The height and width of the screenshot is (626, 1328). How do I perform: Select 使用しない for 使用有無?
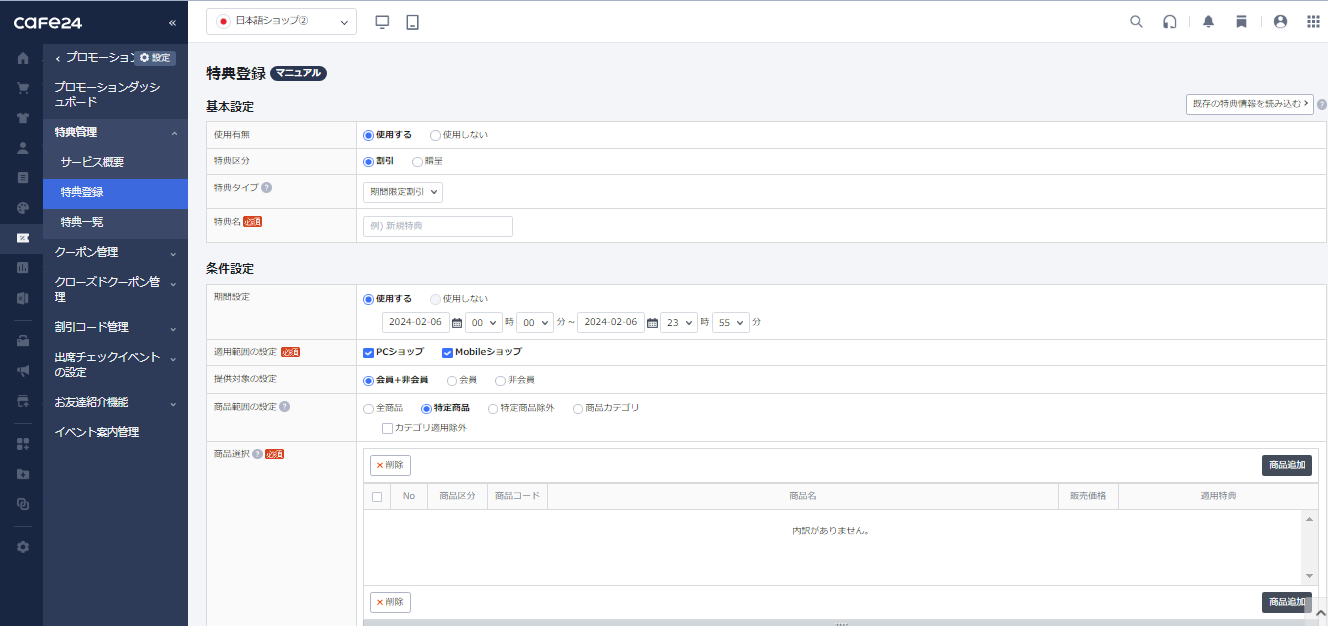(x=435, y=135)
